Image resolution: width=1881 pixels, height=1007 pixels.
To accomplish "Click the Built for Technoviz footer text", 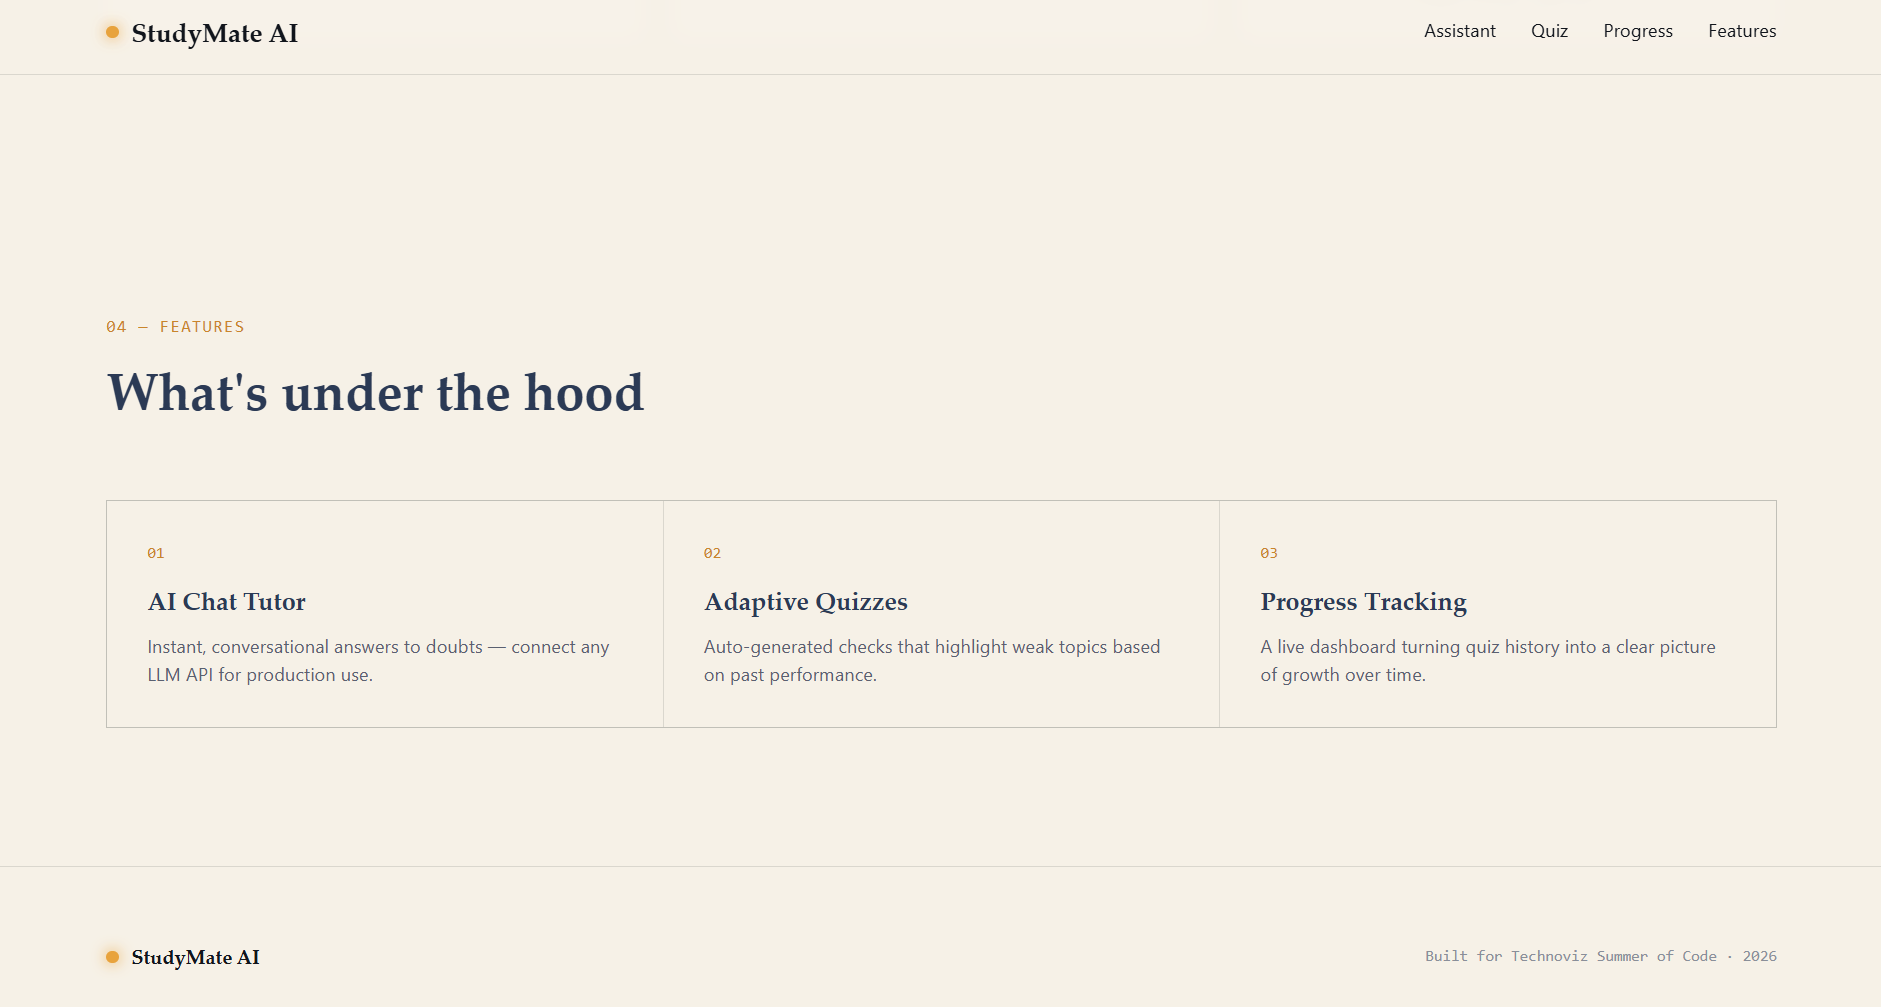I will (1601, 956).
